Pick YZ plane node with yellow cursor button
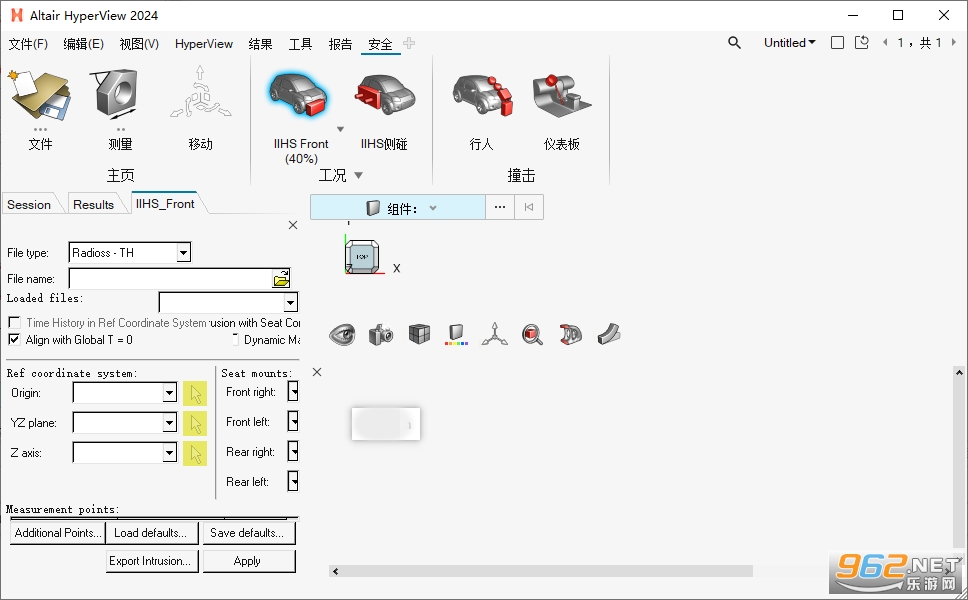The image size is (968, 600). tap(195, 423)
